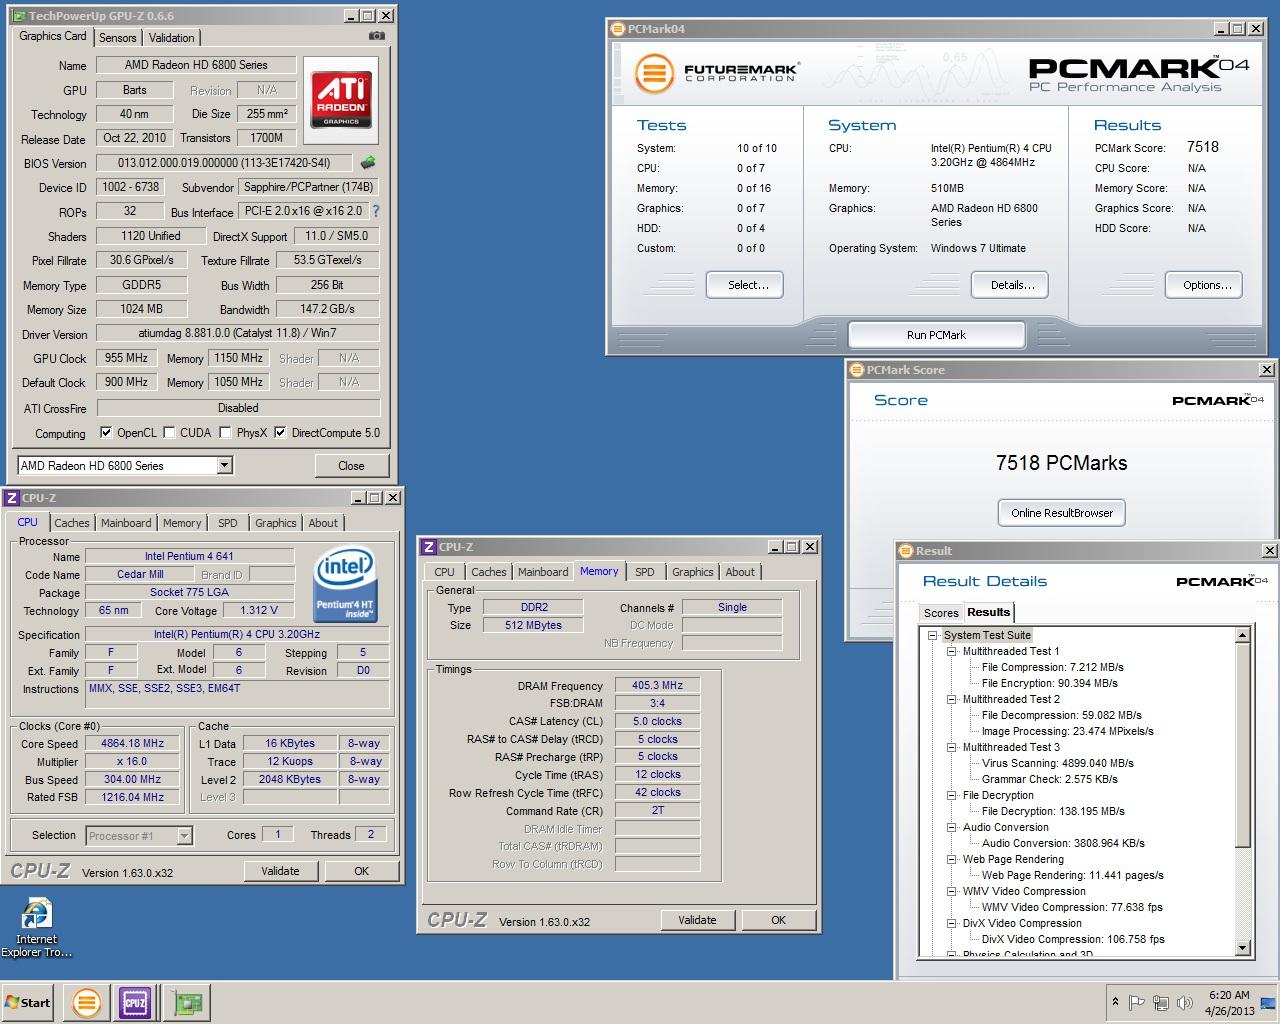
Task: Click the GPU-Z screenshot camera icon
Action: tap(376, 37)
